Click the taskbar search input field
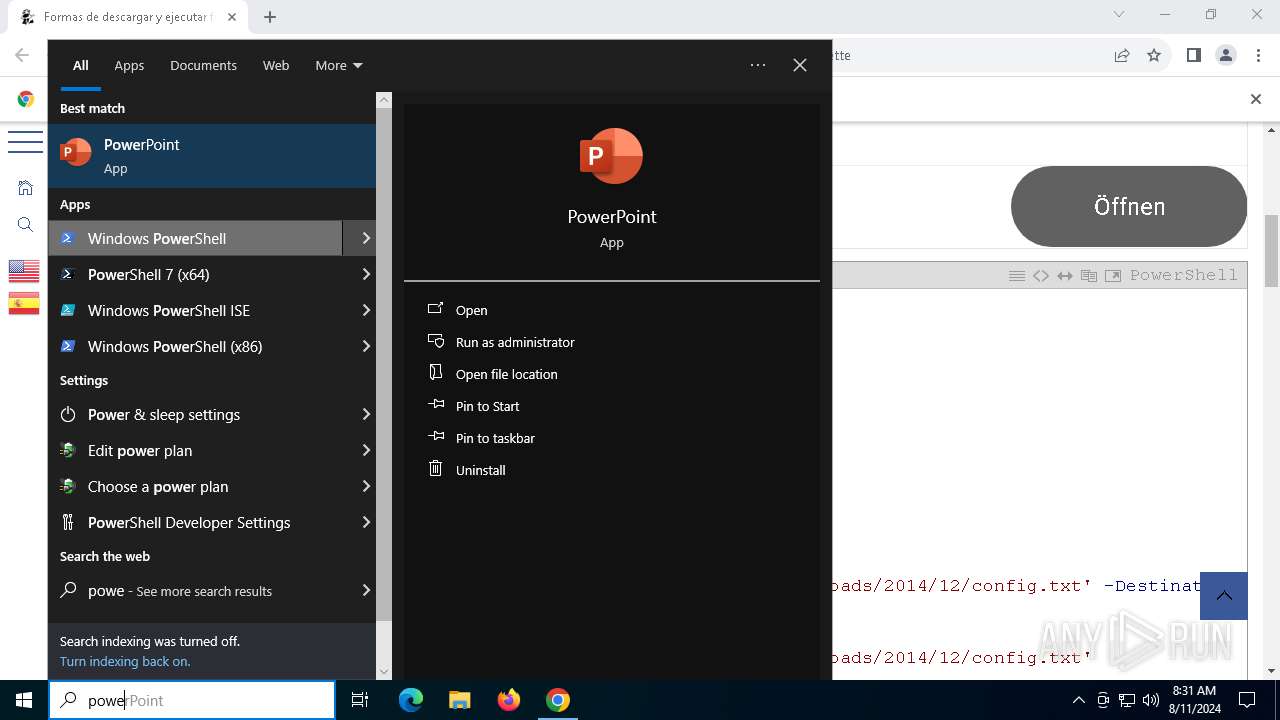This screenshot has height=720, width=1280. point(192,700)
